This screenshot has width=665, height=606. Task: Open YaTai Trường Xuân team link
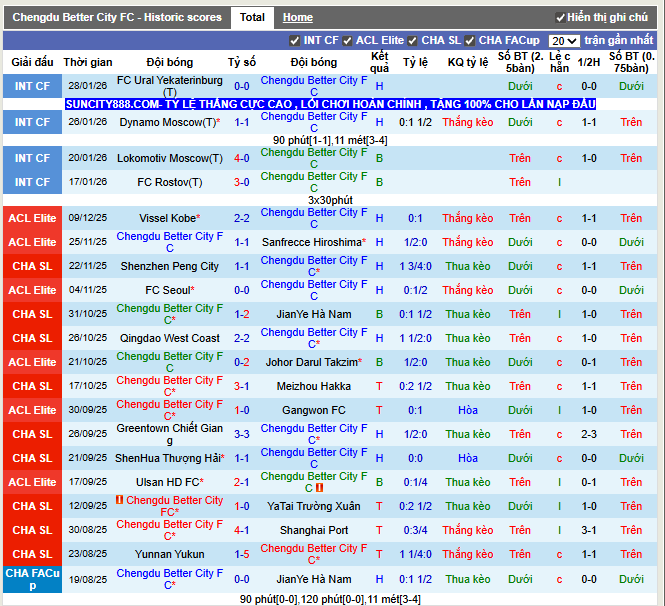pos(314,506)
